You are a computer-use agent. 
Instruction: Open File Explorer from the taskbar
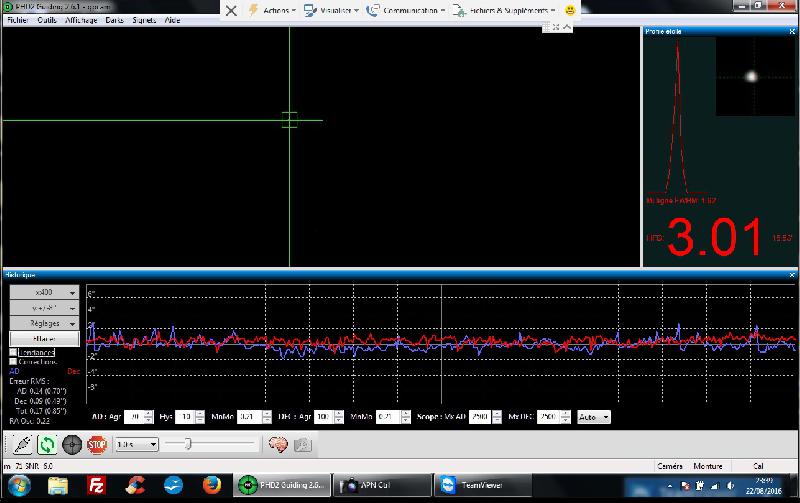click(x=58, y=485)
